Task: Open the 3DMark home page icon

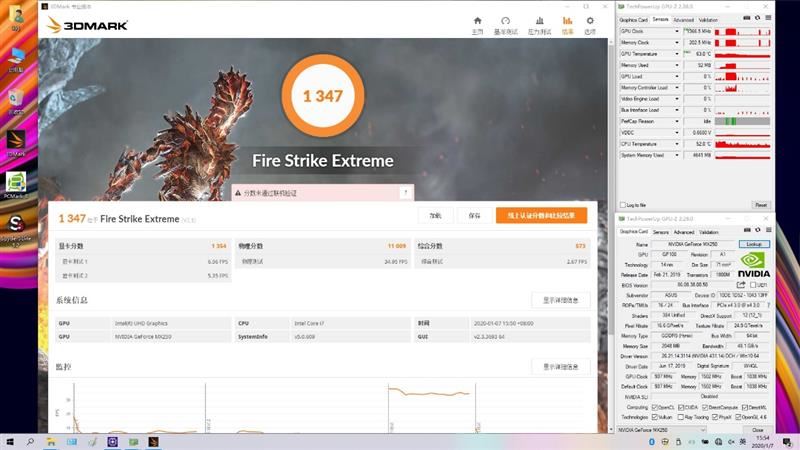Action: point(478,21)
